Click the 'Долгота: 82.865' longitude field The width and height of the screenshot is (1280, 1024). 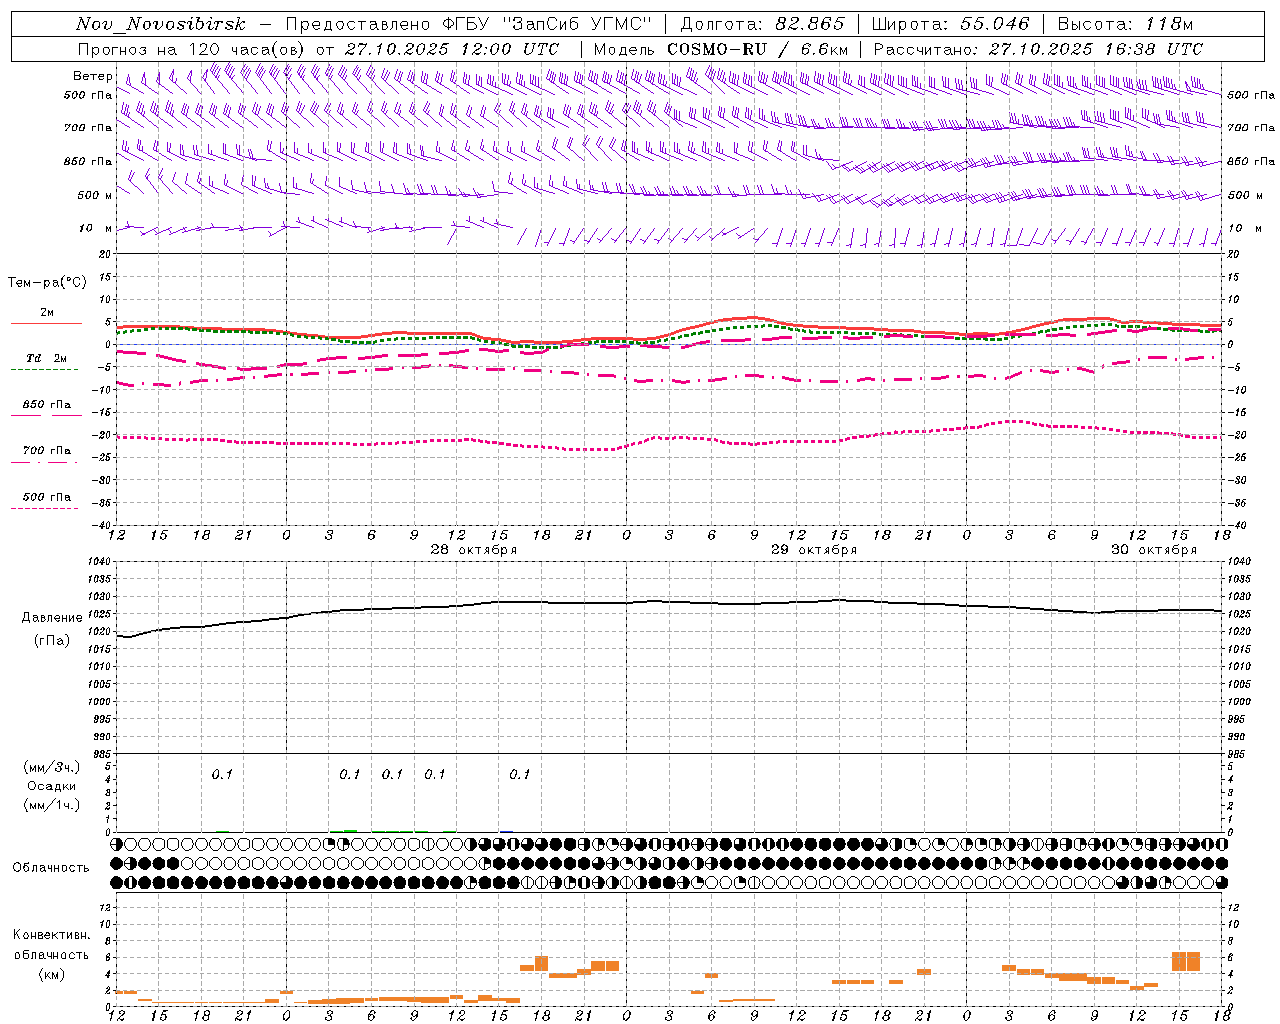click(x=762, y=24)
